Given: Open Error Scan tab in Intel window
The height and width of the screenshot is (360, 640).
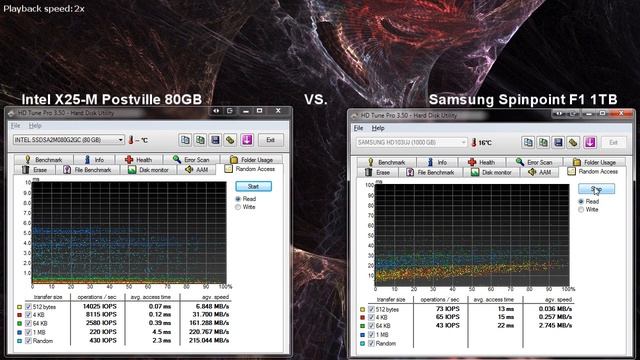Looking at the screenshot, I should click(x=191, y=160).
